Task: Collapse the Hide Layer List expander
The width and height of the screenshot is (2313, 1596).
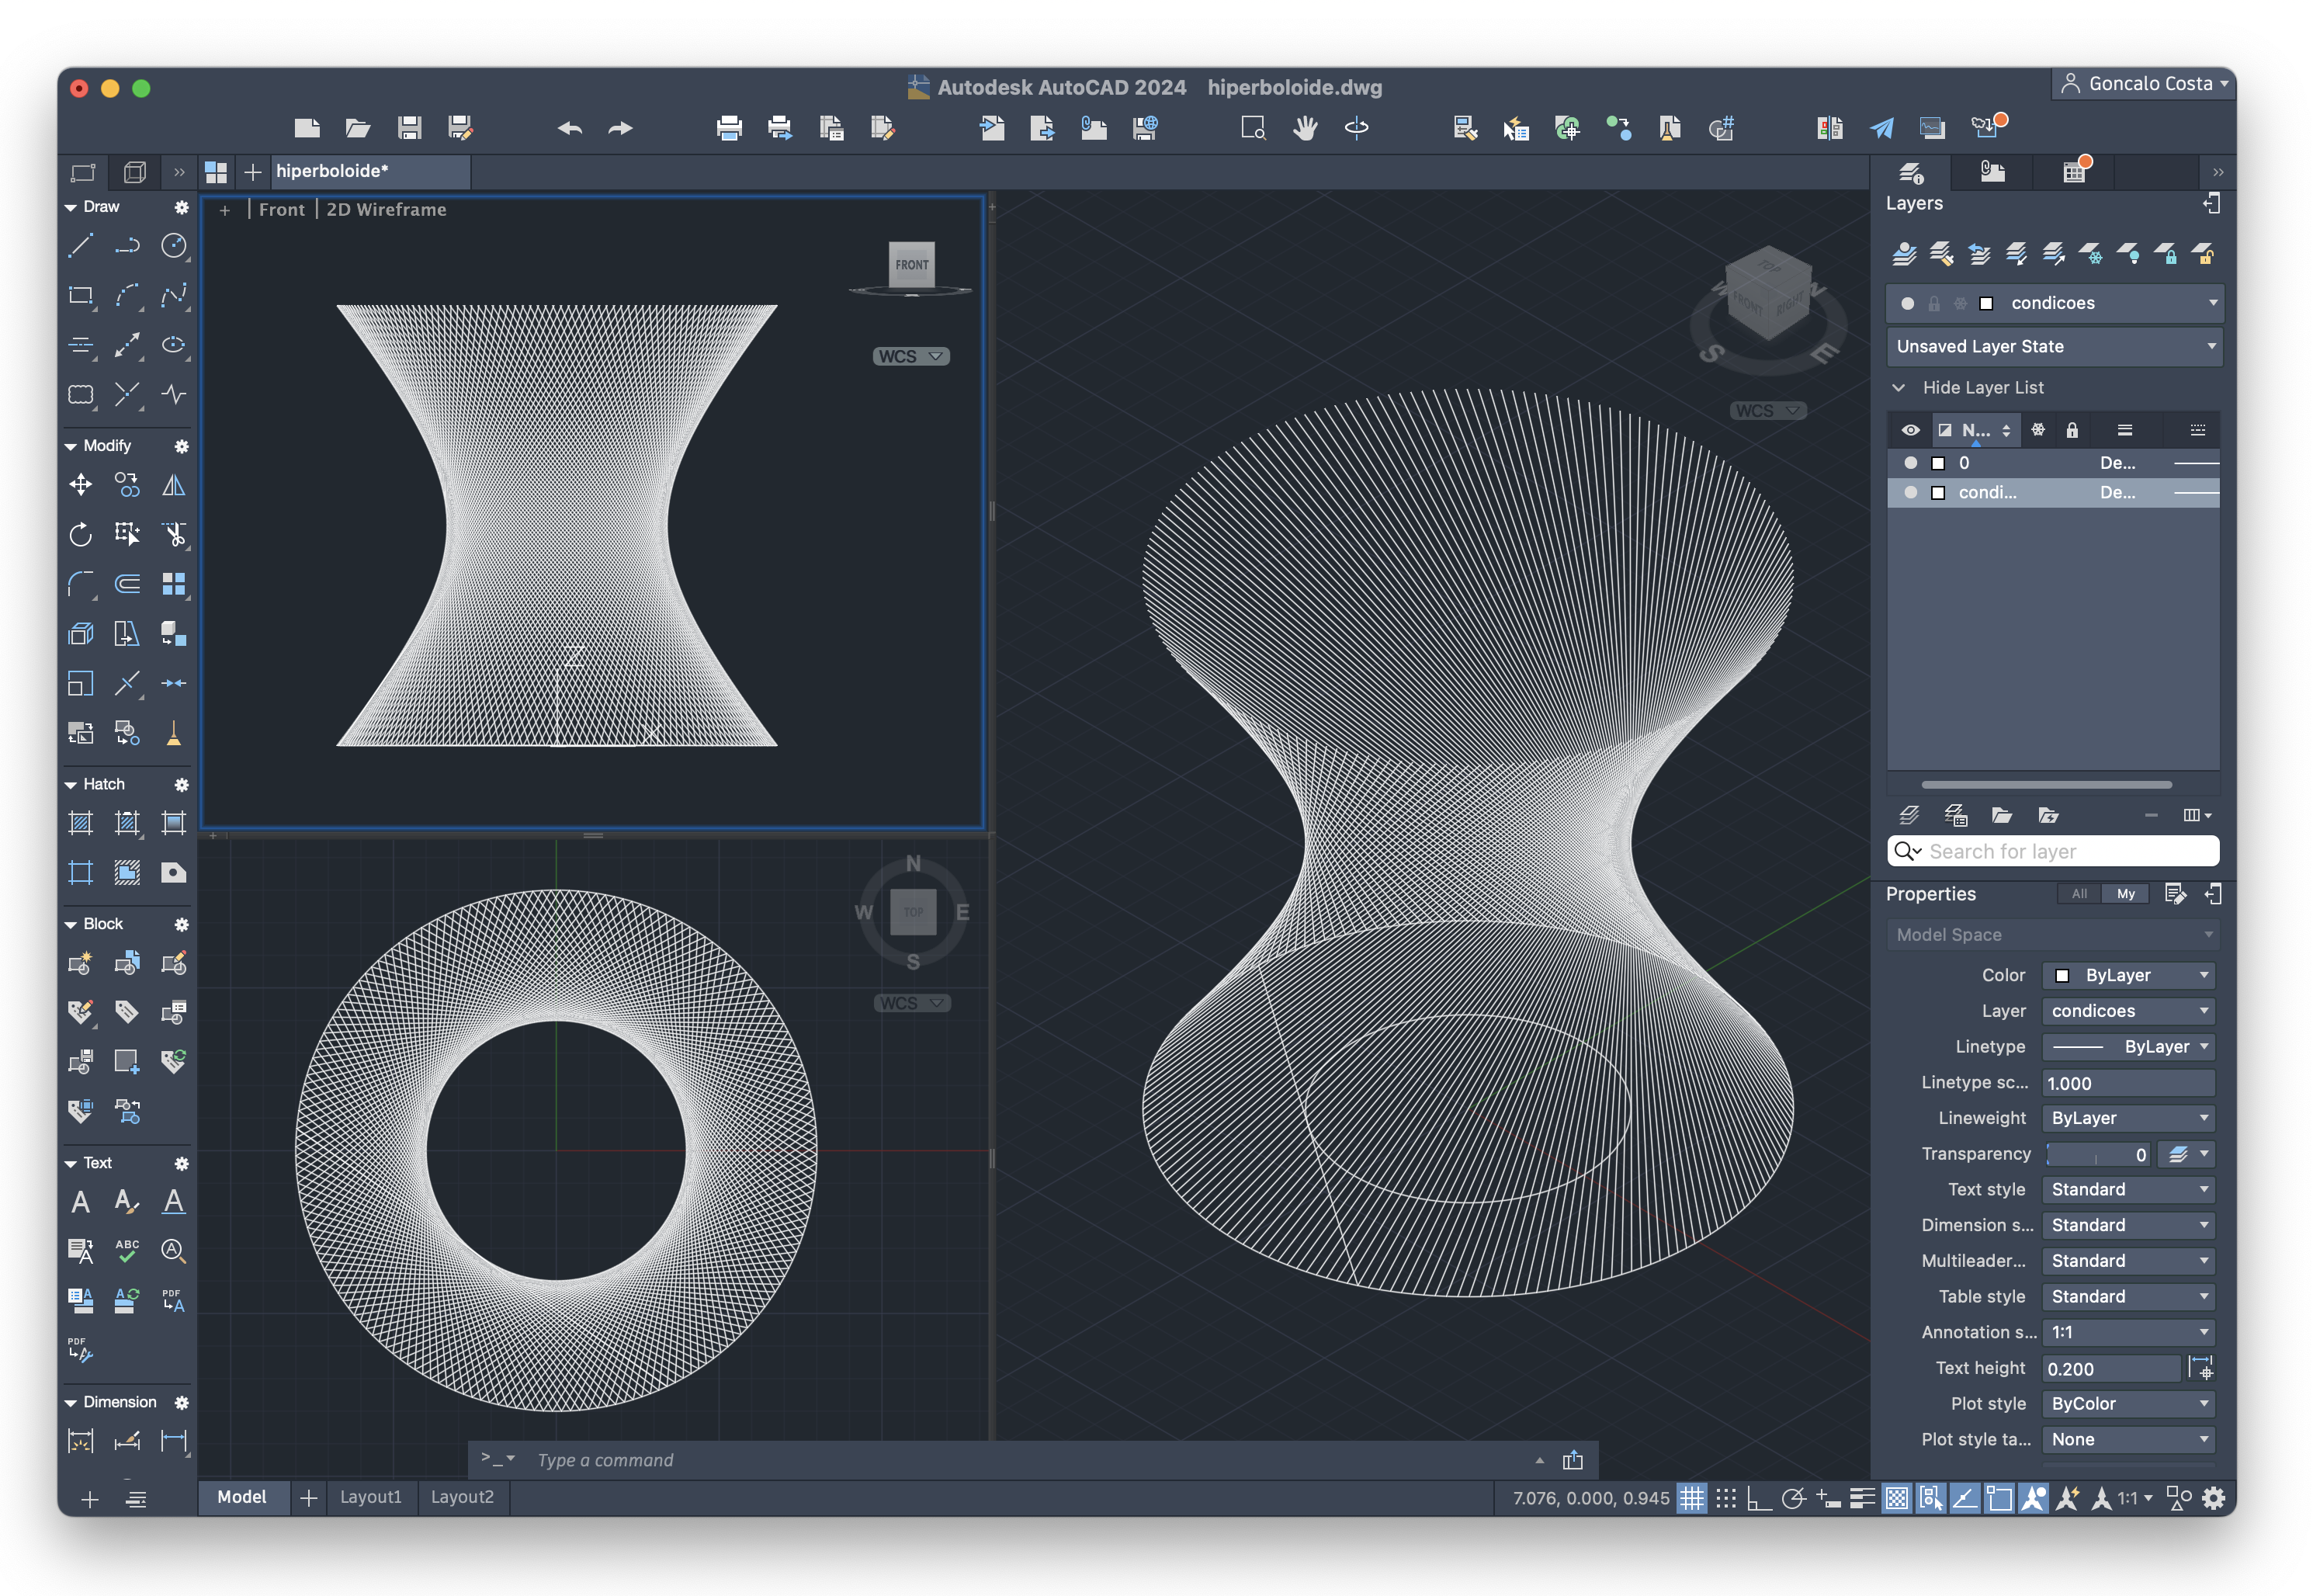Action: click(x=1898, y=388)
